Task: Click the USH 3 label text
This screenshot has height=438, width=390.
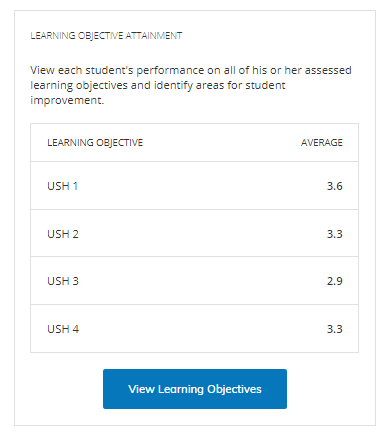Action: point(63,281)
